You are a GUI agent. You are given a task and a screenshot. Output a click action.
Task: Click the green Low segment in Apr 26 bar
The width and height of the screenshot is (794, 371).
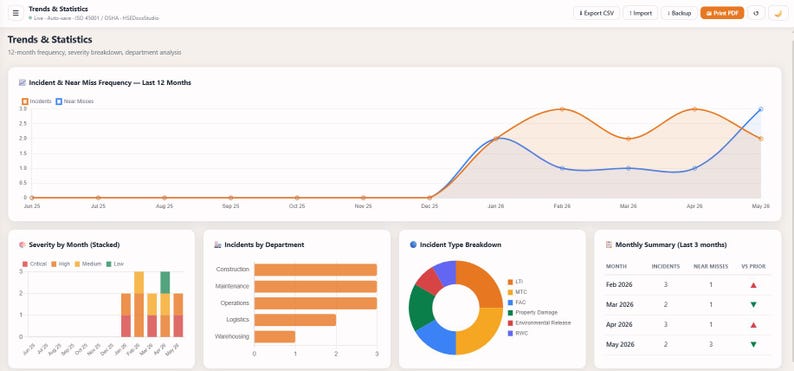point(165,282)
